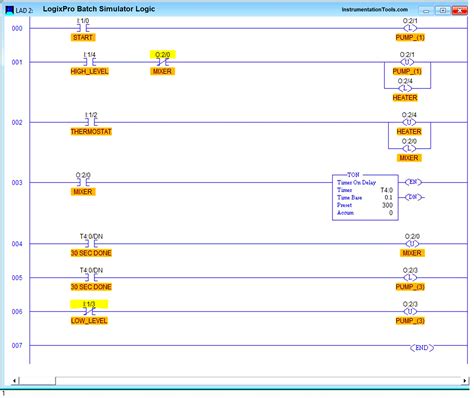Select the HEATER latch coil on rung 001
Image resolution: width=474 pixels, height=398 pixels.
[405, 88]
